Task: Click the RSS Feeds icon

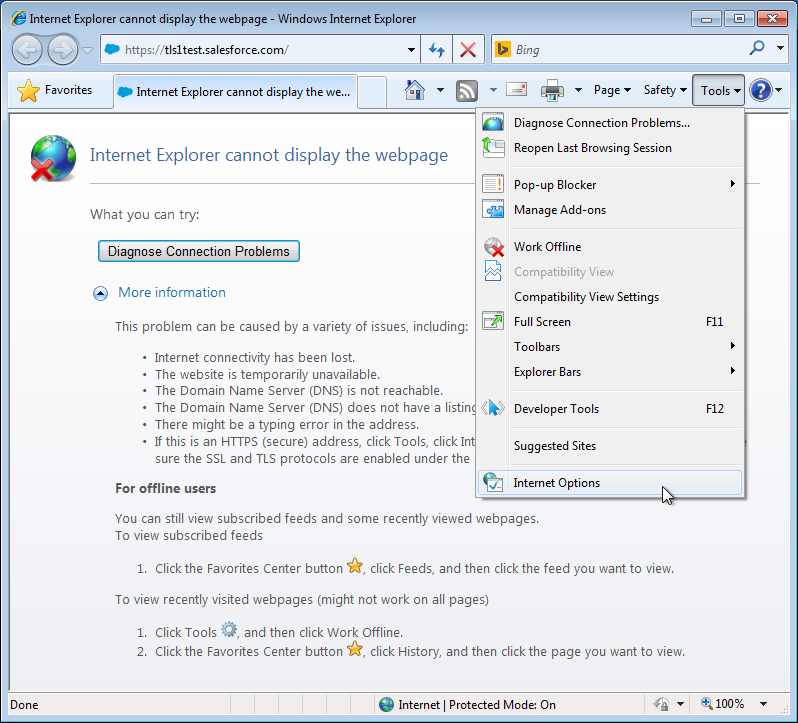Action: coord(467,91)
